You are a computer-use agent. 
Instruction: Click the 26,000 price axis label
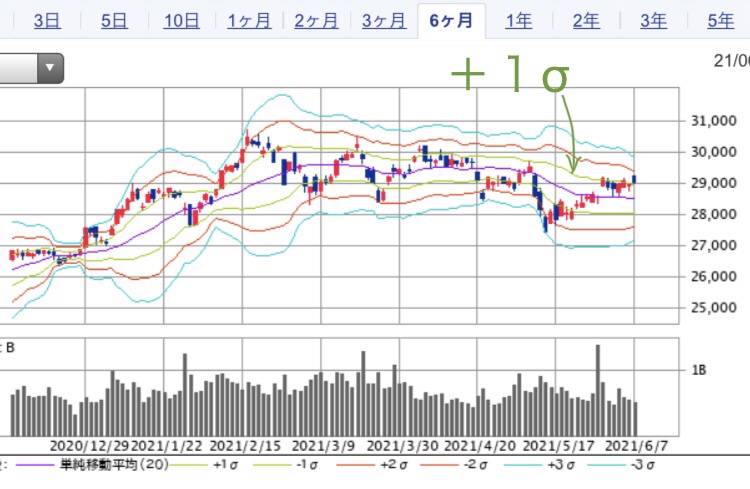[714, 276]
